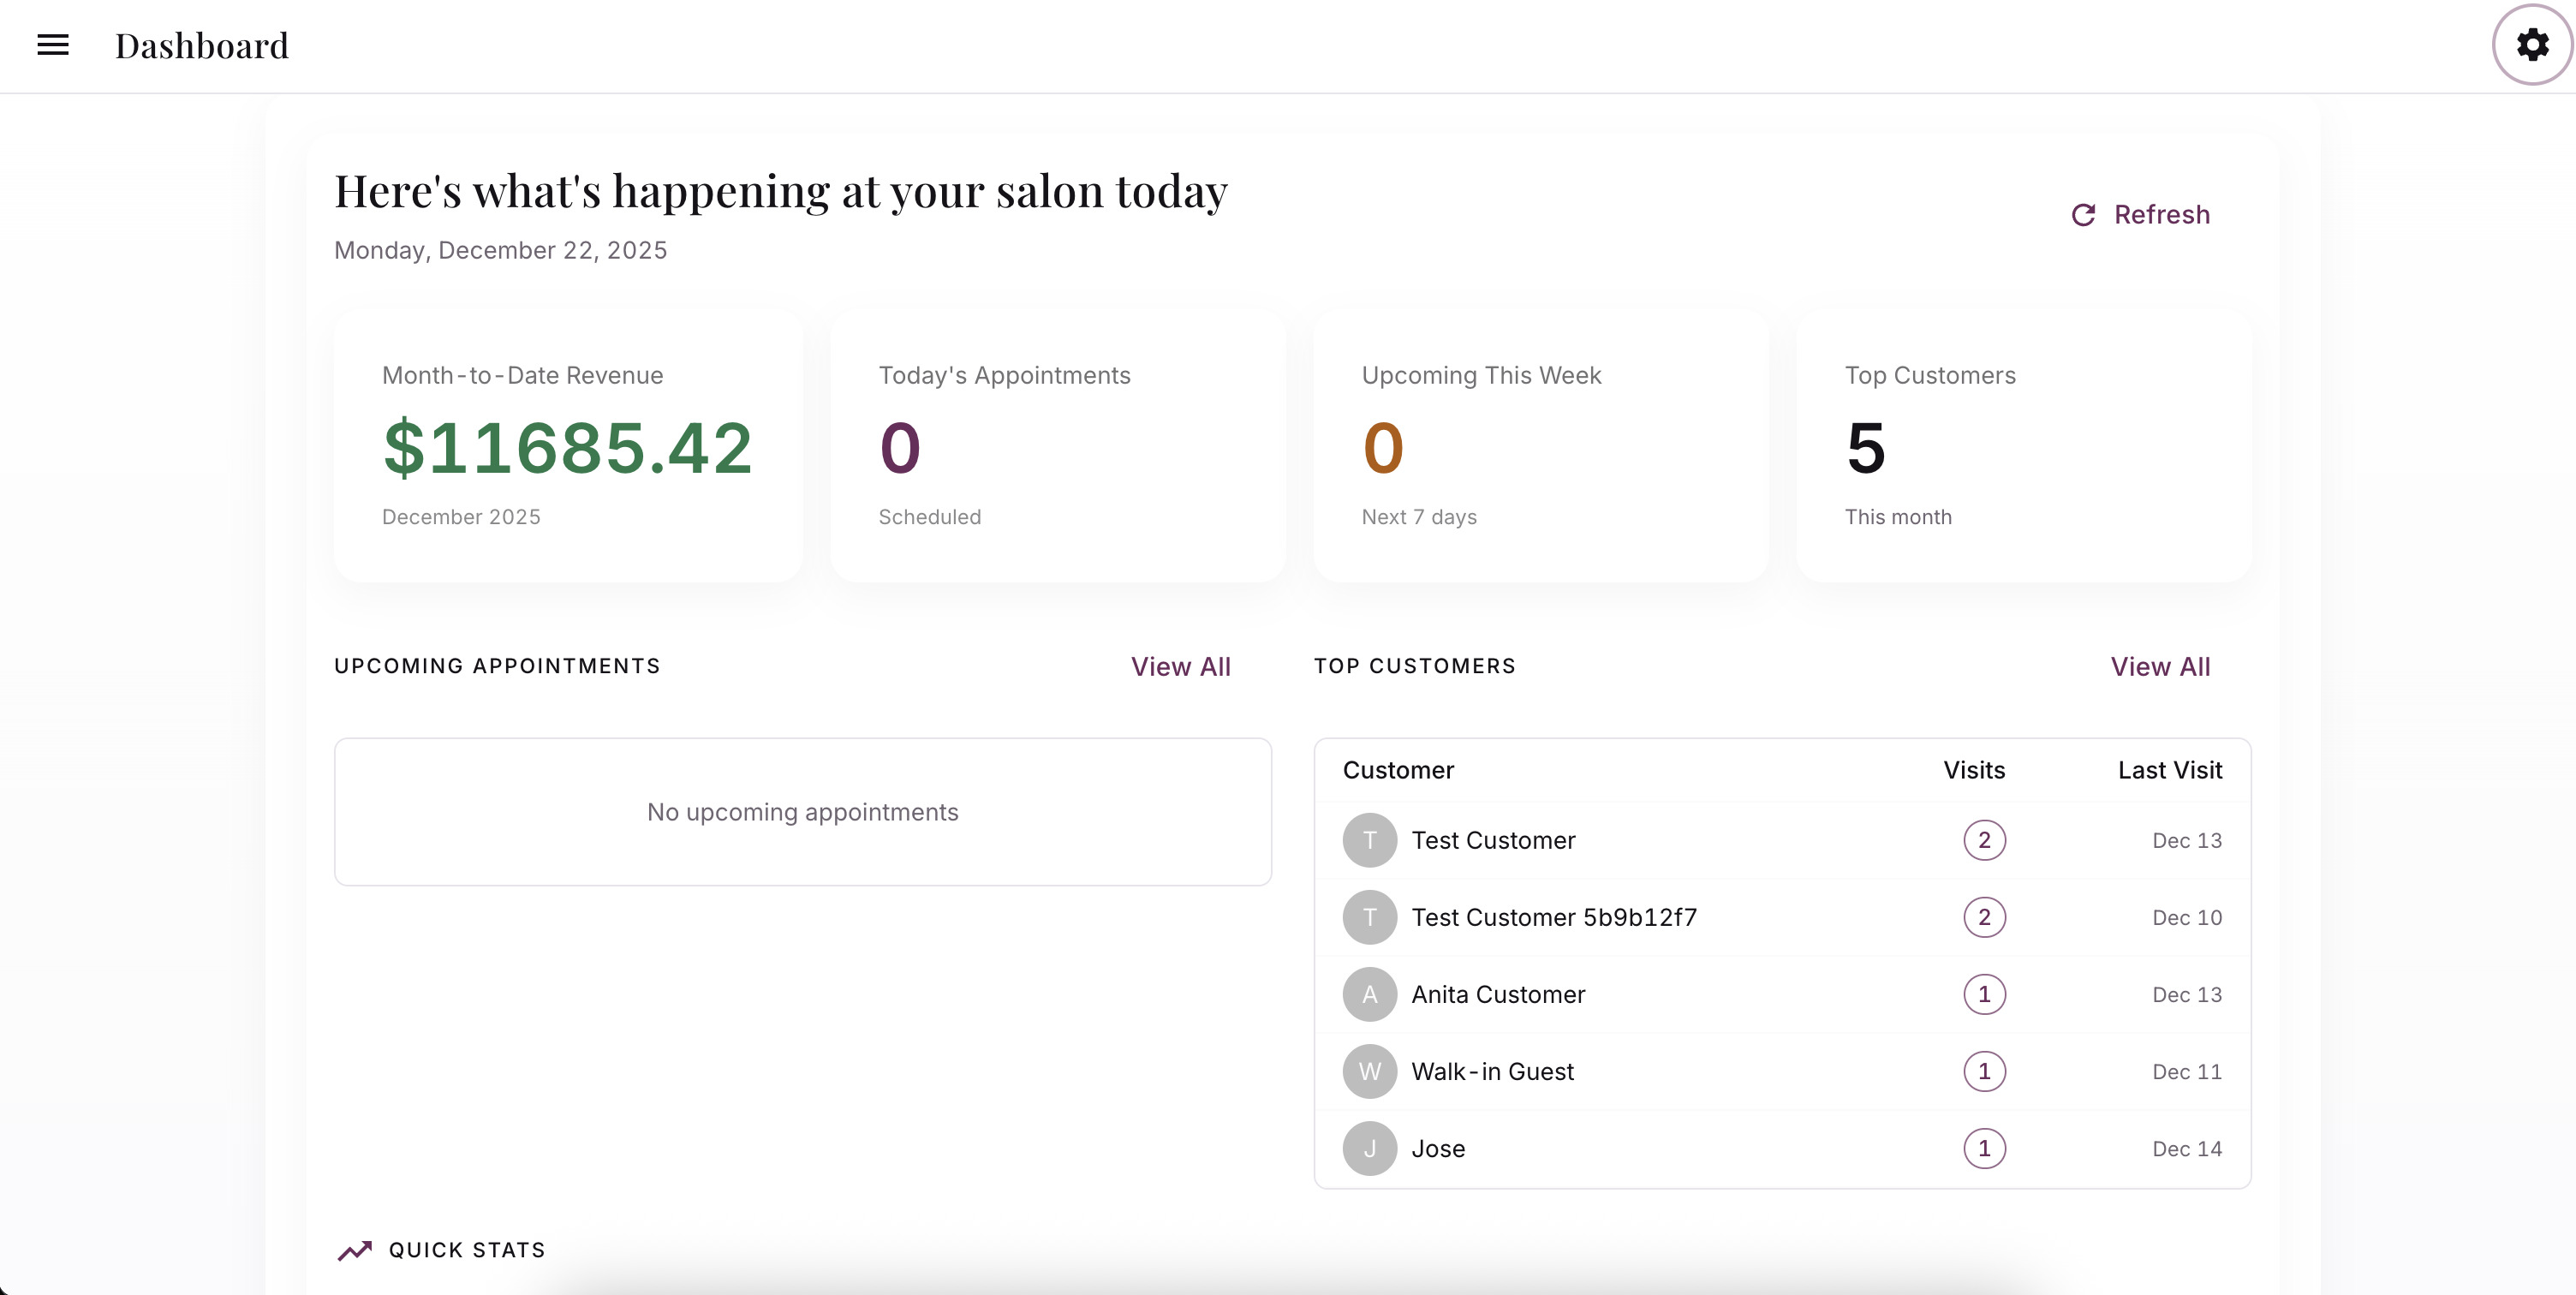This screenshot has width=2576, height=1295.
Task: Open the Top Customers summary card
Action: coord(2023,446)
